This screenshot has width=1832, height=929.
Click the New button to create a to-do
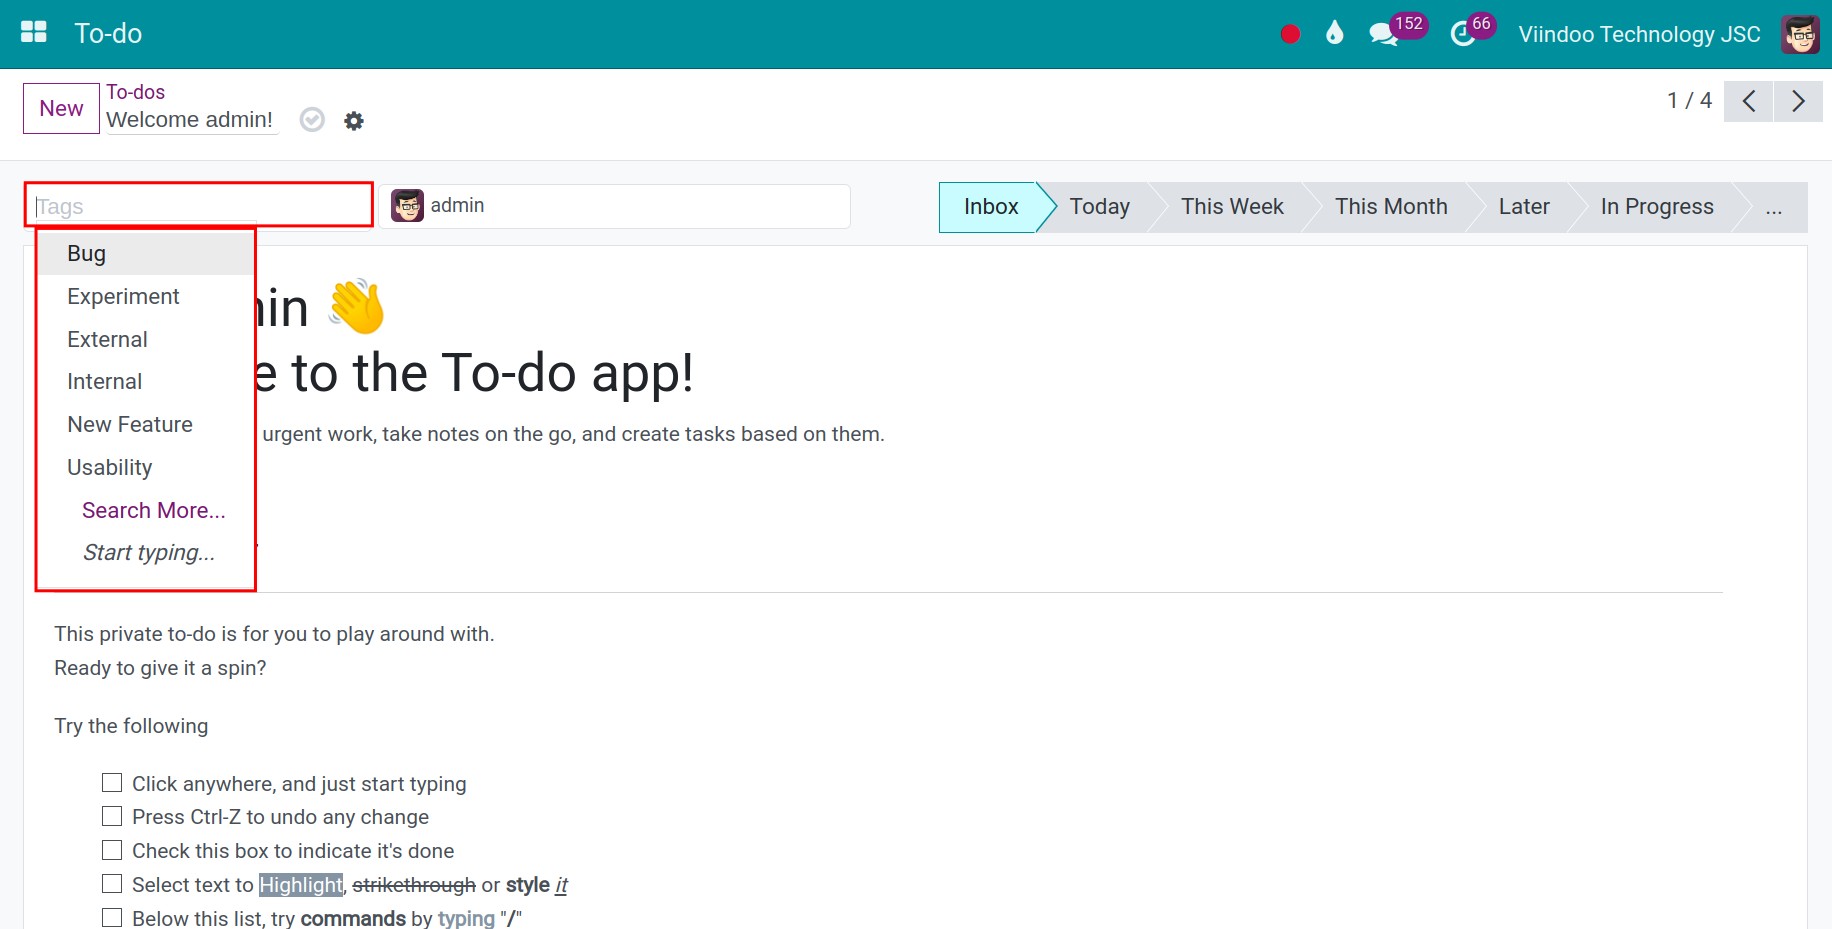60,108
